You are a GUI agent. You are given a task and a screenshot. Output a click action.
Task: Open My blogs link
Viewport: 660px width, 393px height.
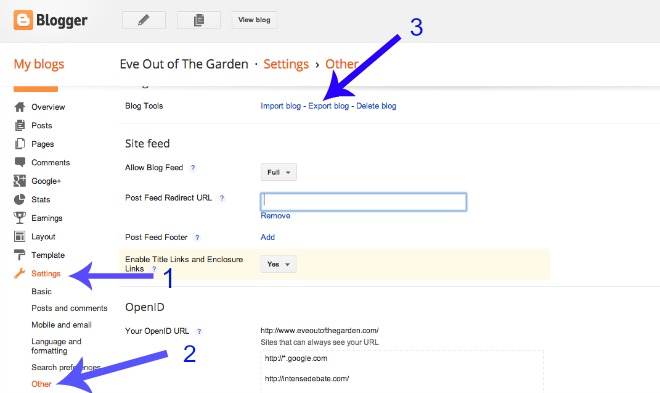39,64
